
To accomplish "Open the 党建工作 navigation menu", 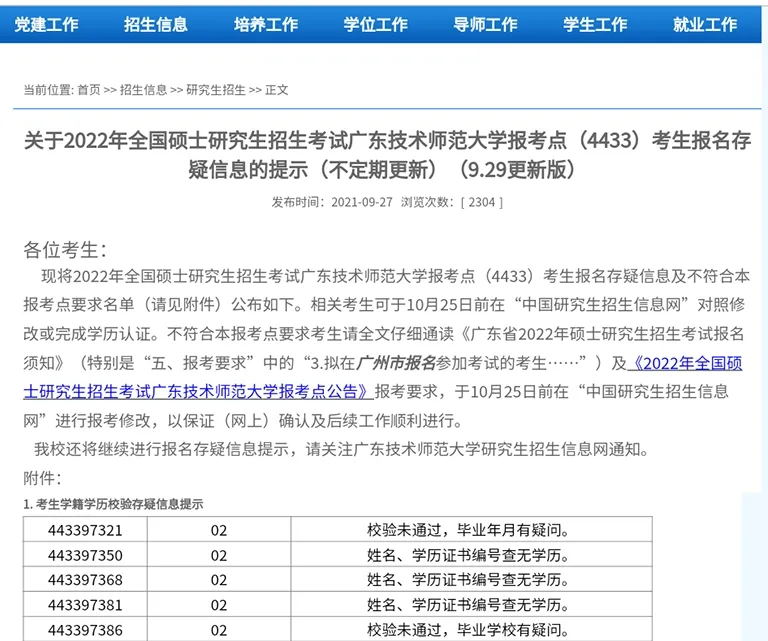I will 47,24.
